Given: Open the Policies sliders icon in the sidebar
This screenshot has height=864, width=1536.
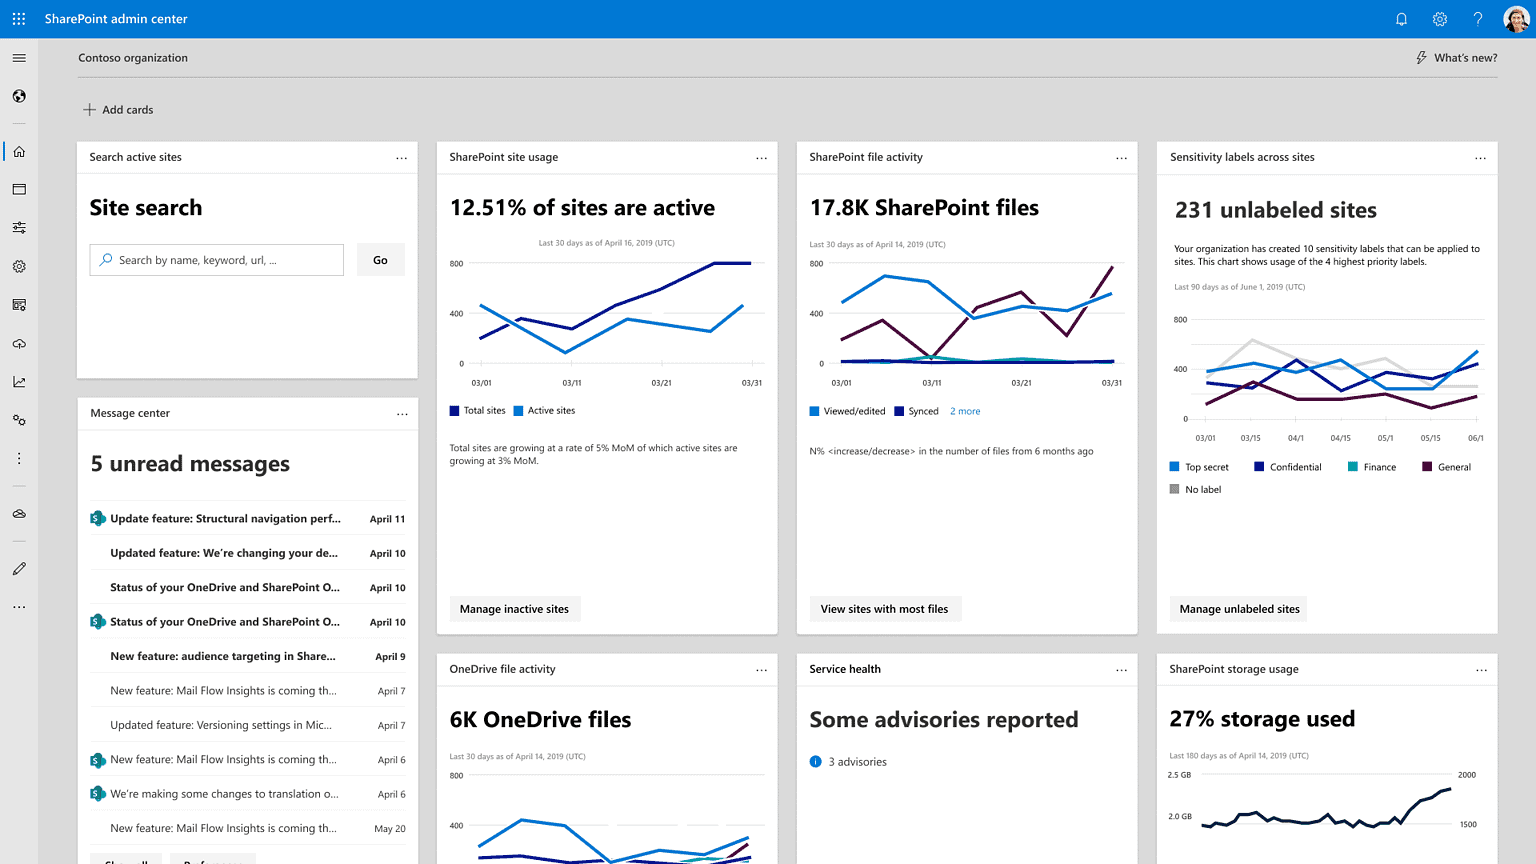Looking at the screenshot, I should tap(18, 227).
